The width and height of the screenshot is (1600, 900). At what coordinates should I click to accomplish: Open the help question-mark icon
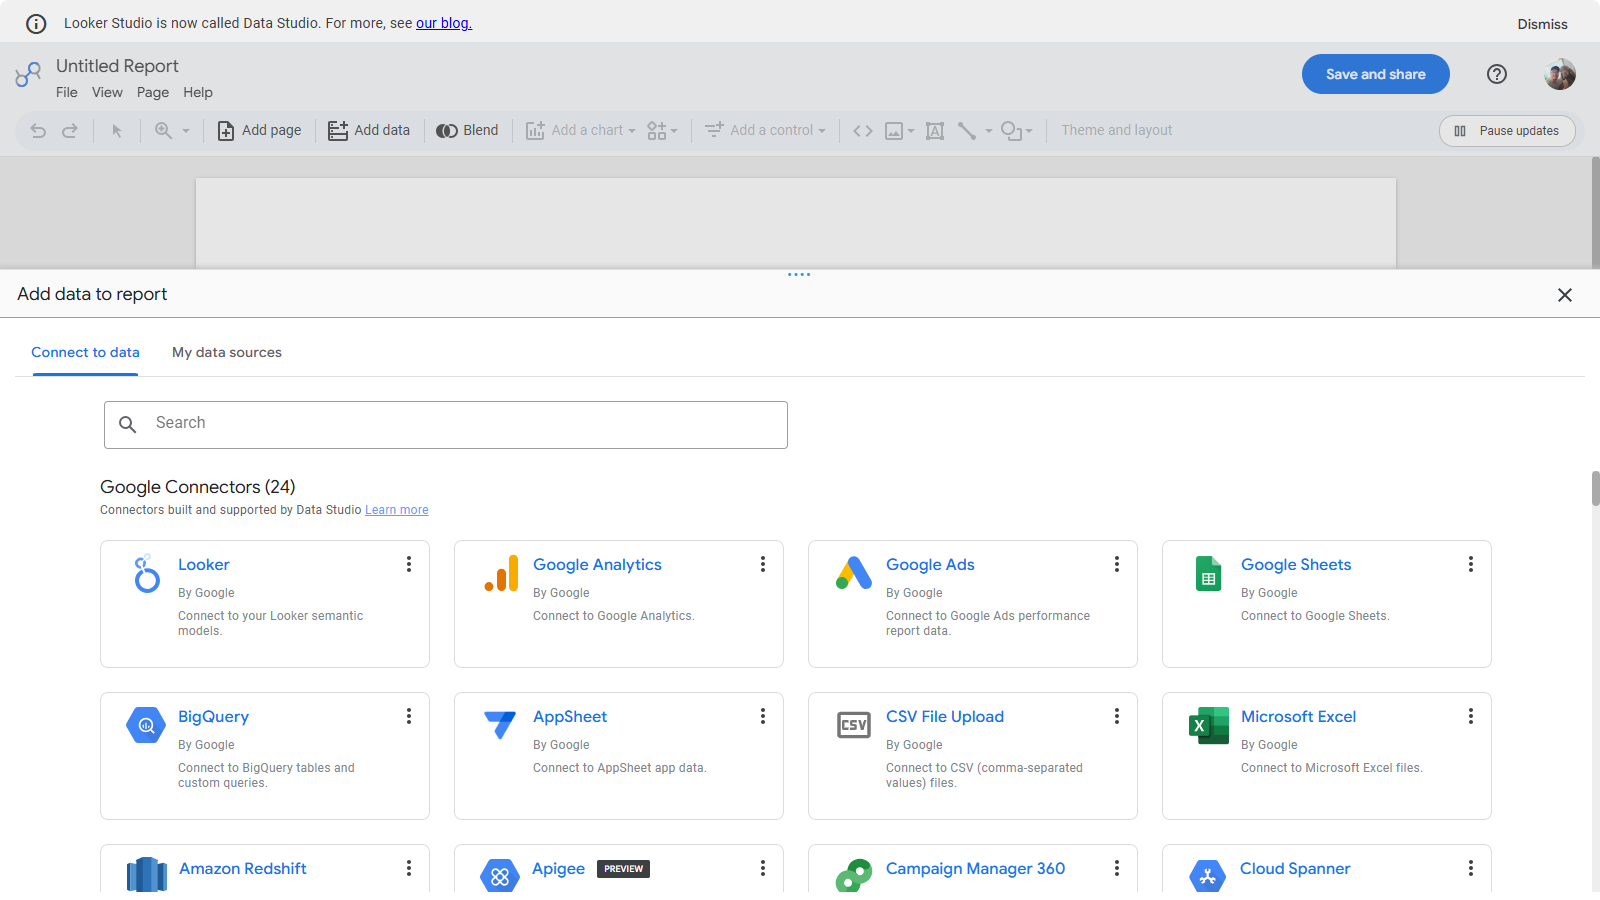coord(1497,74)
